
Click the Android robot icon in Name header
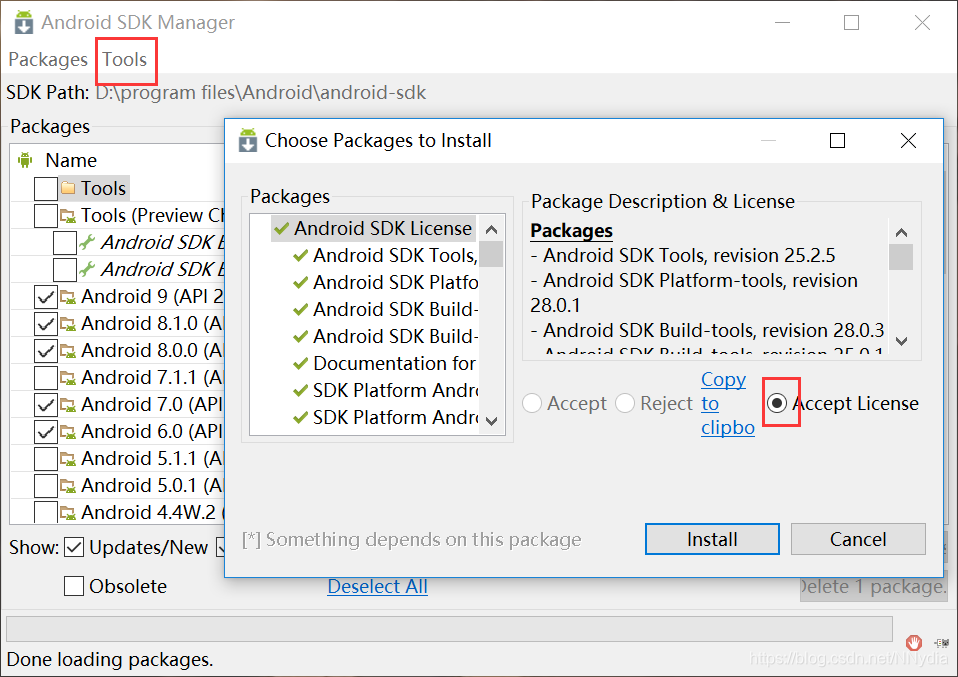[25, 160]
